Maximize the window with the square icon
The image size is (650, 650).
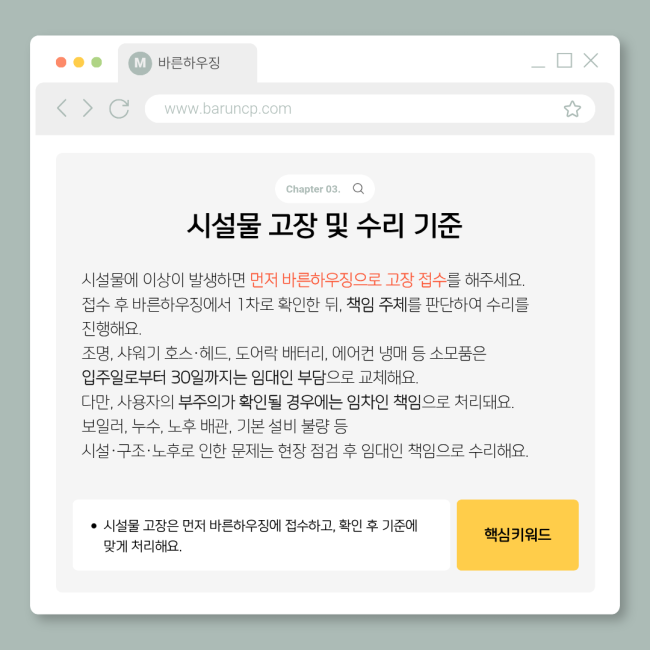click(x=564, y=61)
